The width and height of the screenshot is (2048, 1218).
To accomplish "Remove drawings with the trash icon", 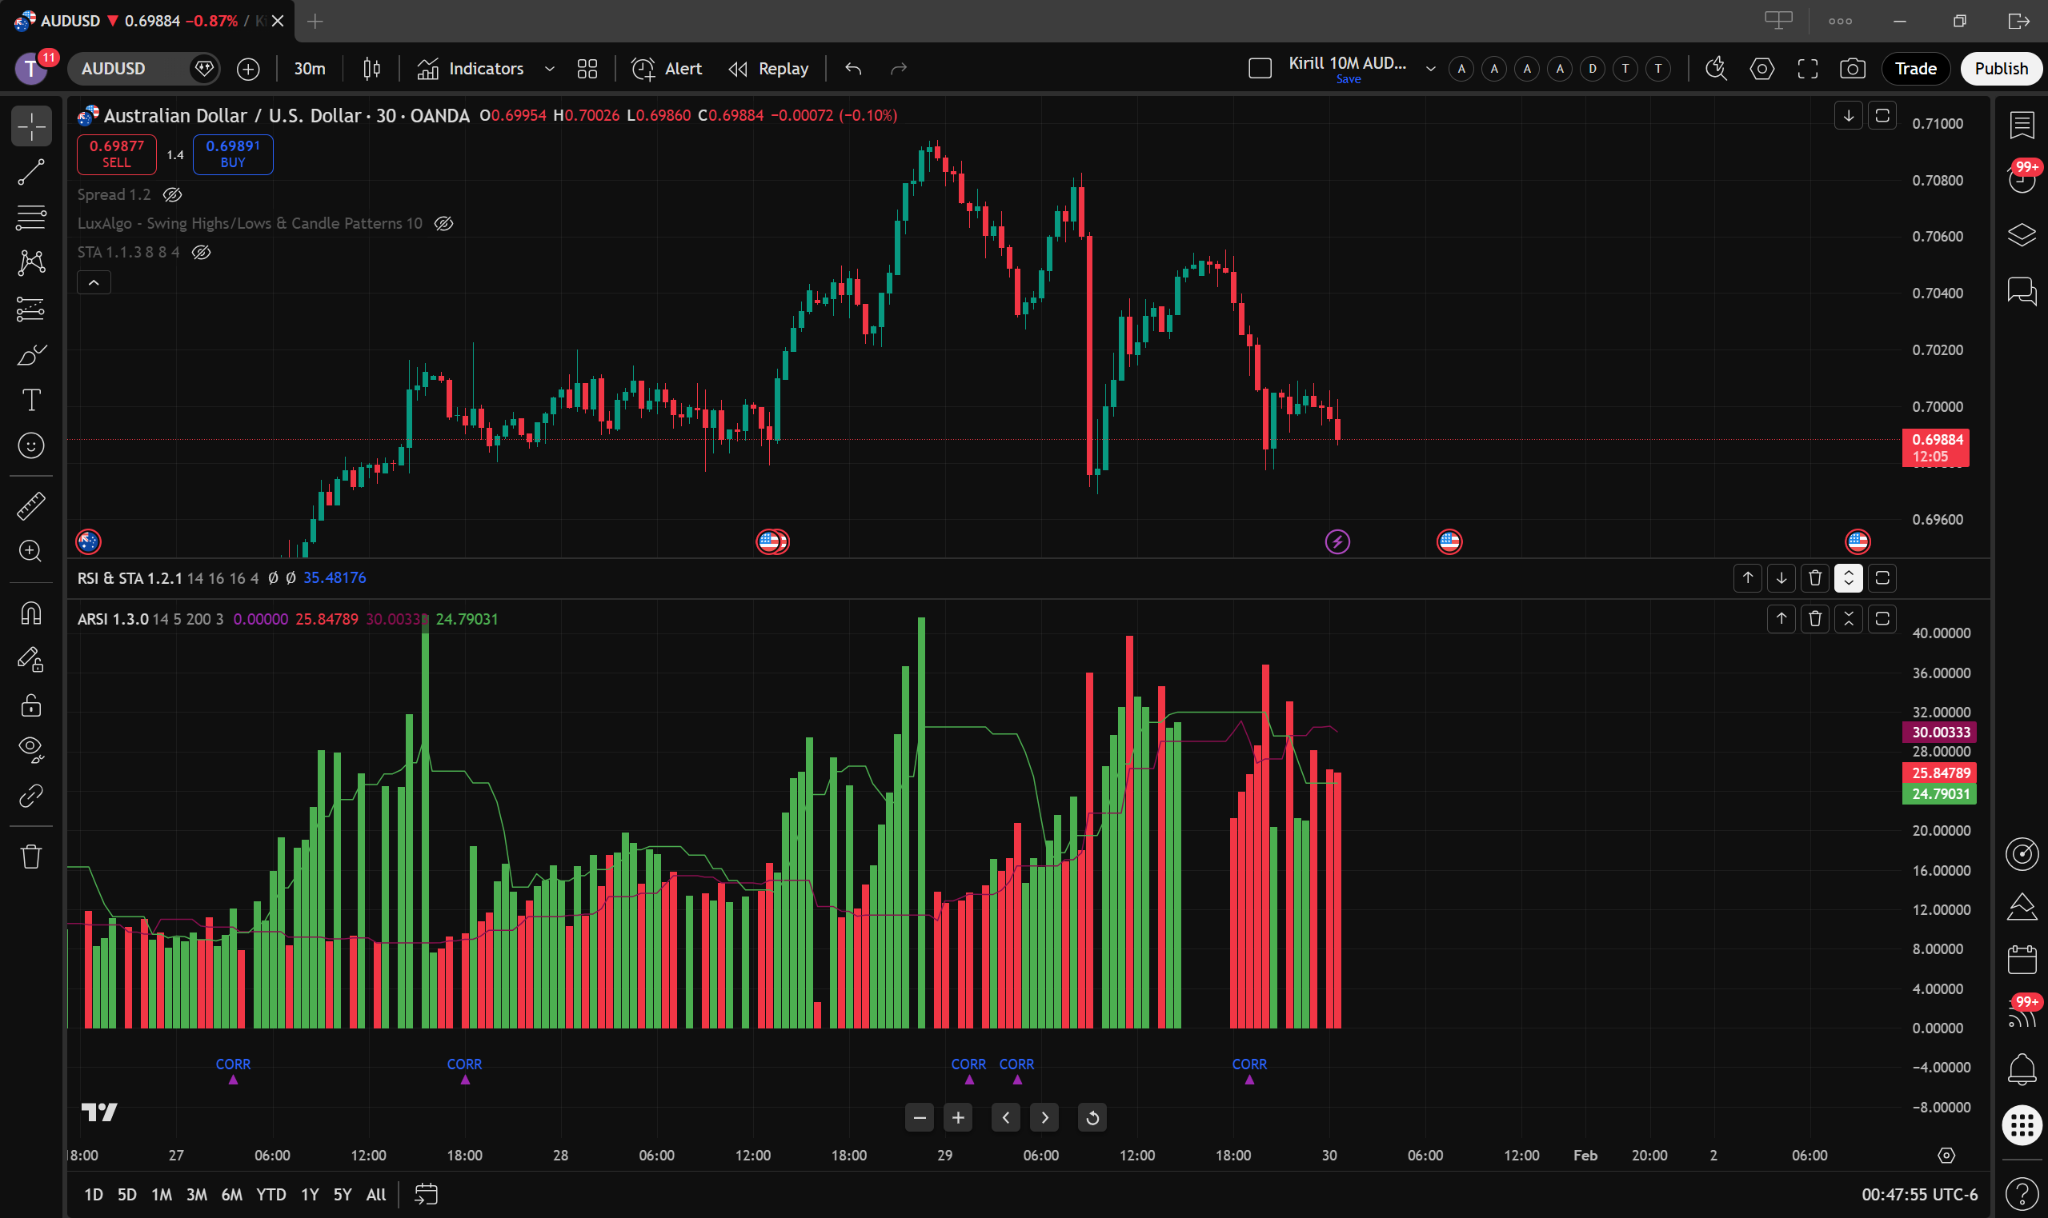I will 31,856.
